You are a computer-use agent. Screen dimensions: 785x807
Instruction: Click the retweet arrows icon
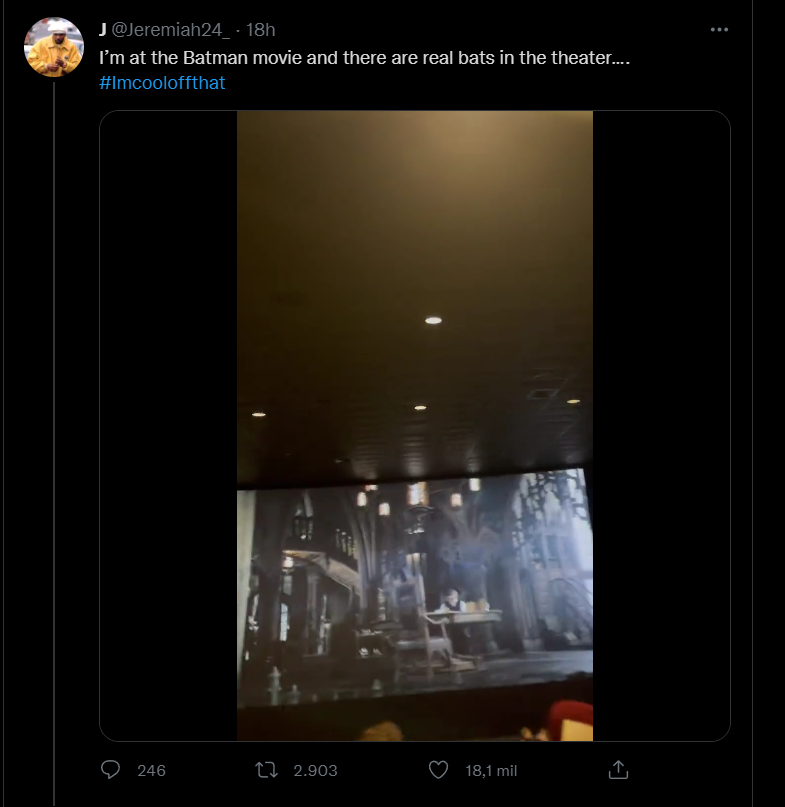tap(266, 770)
